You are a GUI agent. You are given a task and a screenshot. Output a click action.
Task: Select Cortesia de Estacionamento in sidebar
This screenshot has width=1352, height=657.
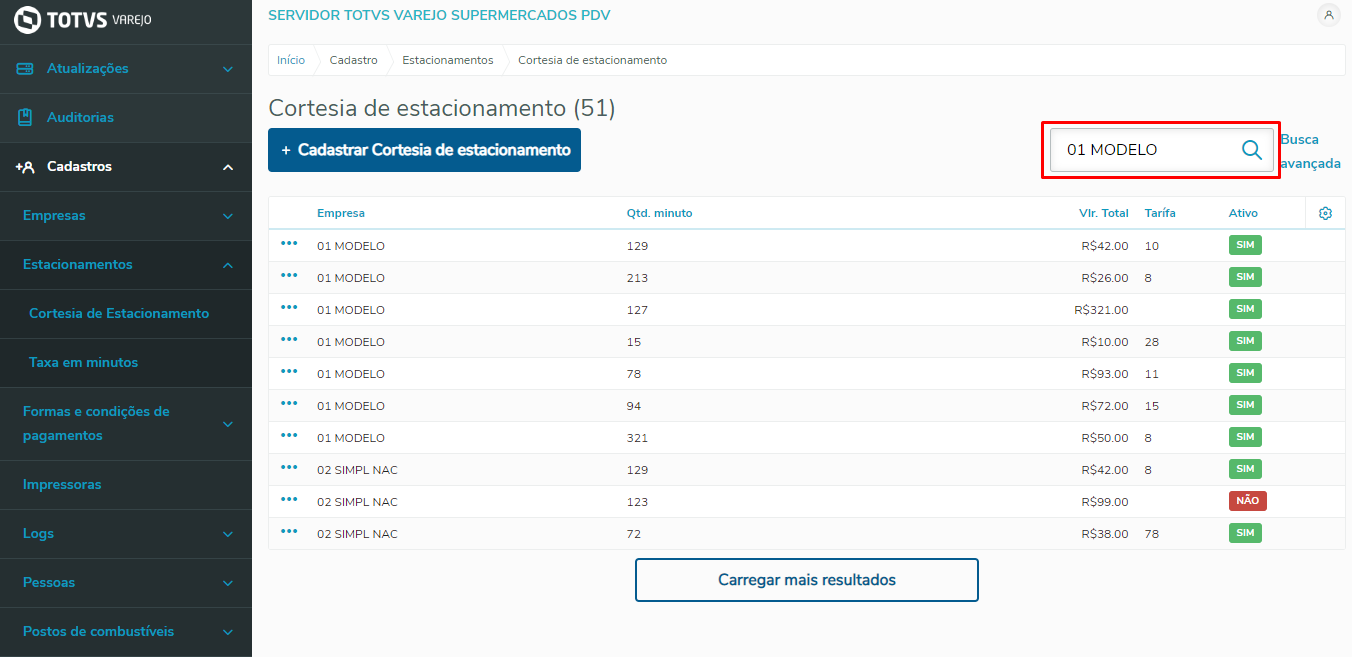click(x=126, y=314)
